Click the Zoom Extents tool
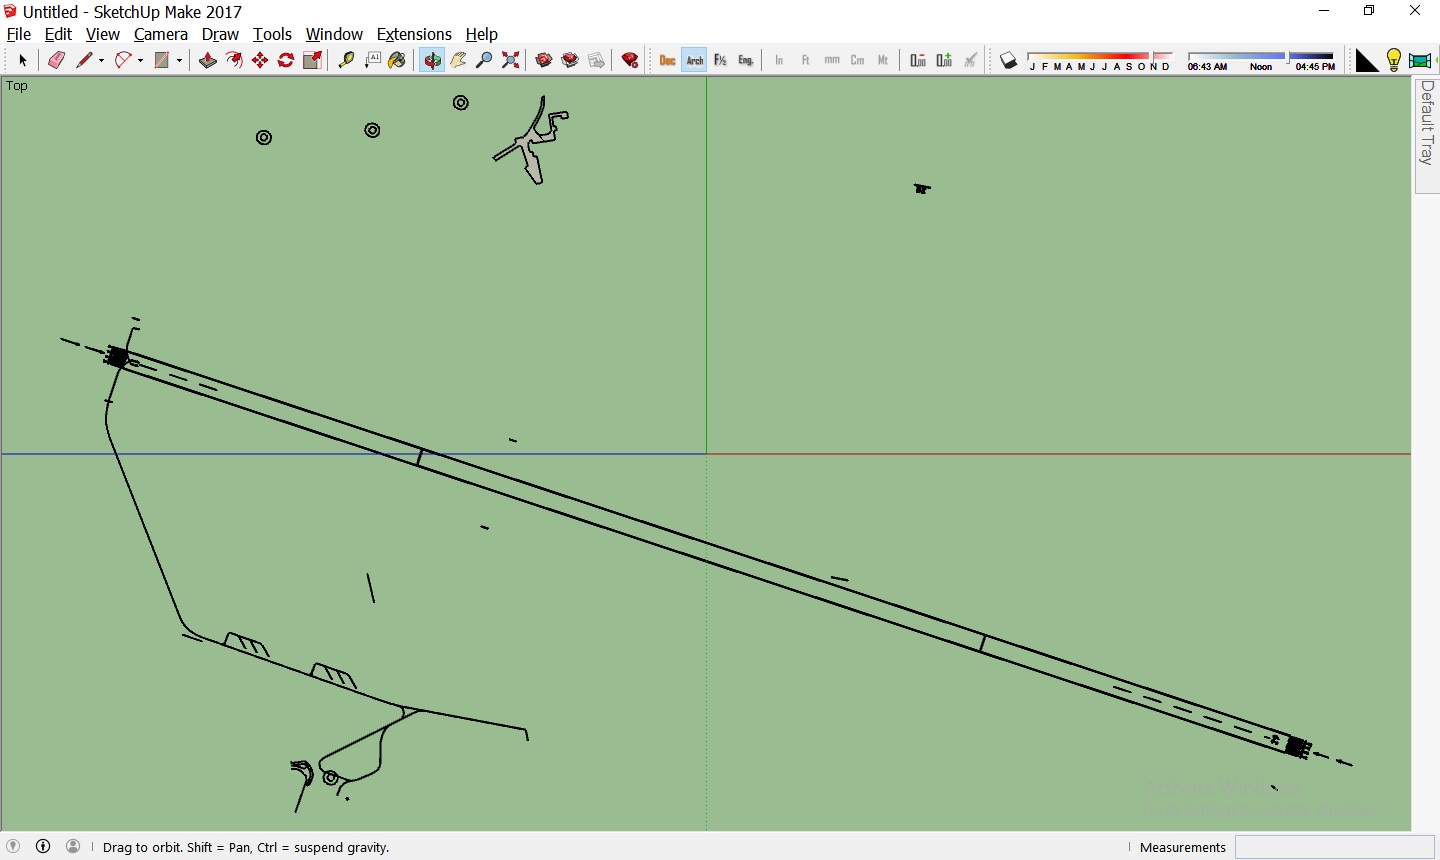The image size is (1440, 860). point(511,61)
